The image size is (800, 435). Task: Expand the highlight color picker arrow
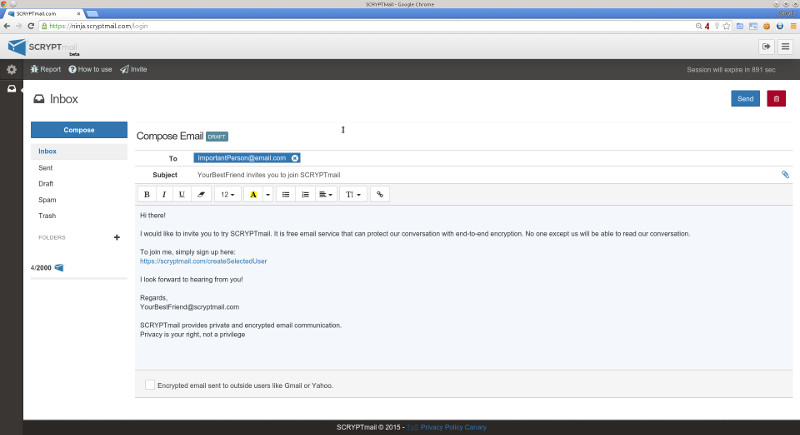268,194
